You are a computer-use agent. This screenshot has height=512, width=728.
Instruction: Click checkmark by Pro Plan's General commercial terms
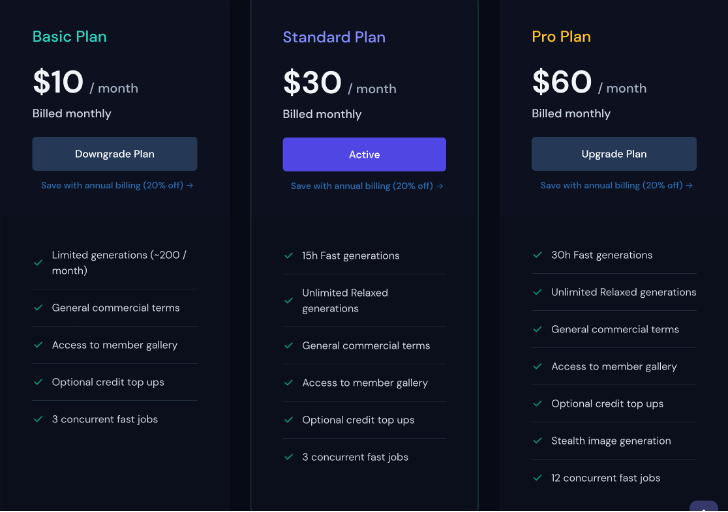538,329
